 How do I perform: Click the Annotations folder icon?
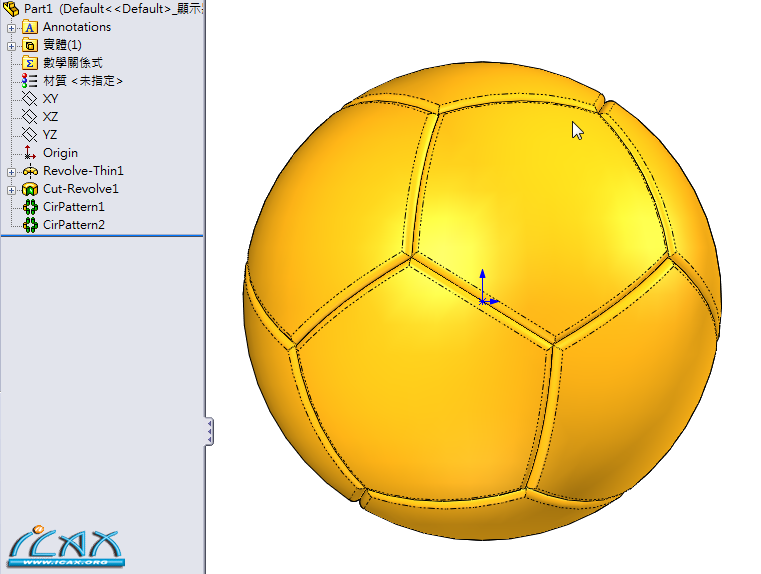pos(30,27)
